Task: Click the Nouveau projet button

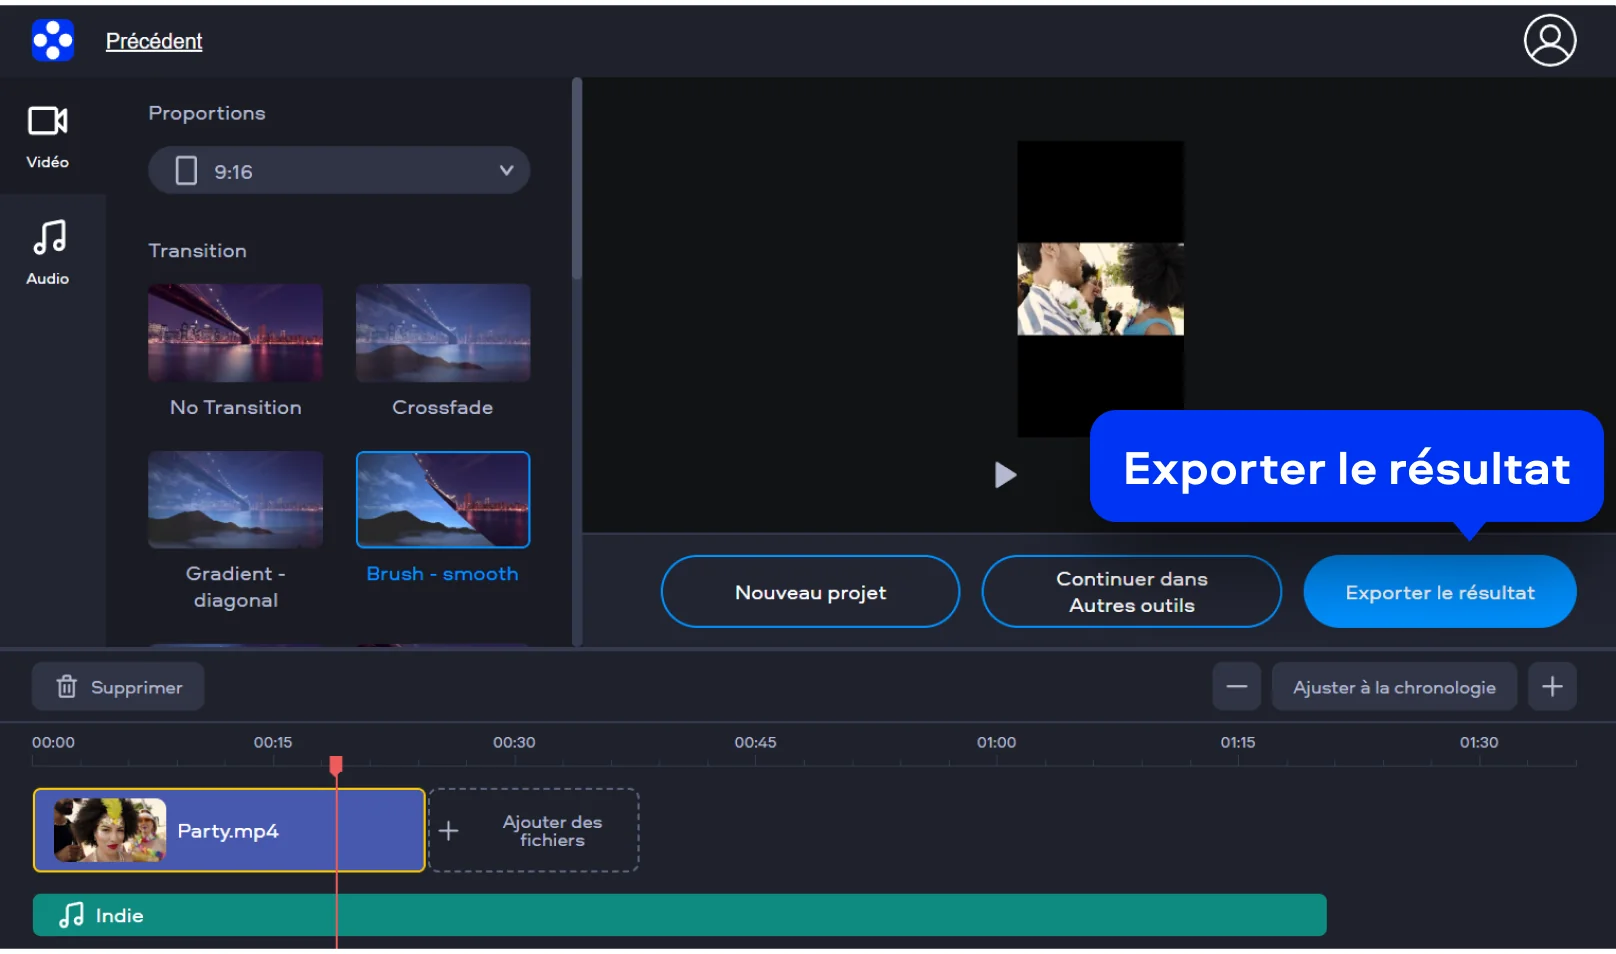Action: point(810,592)
